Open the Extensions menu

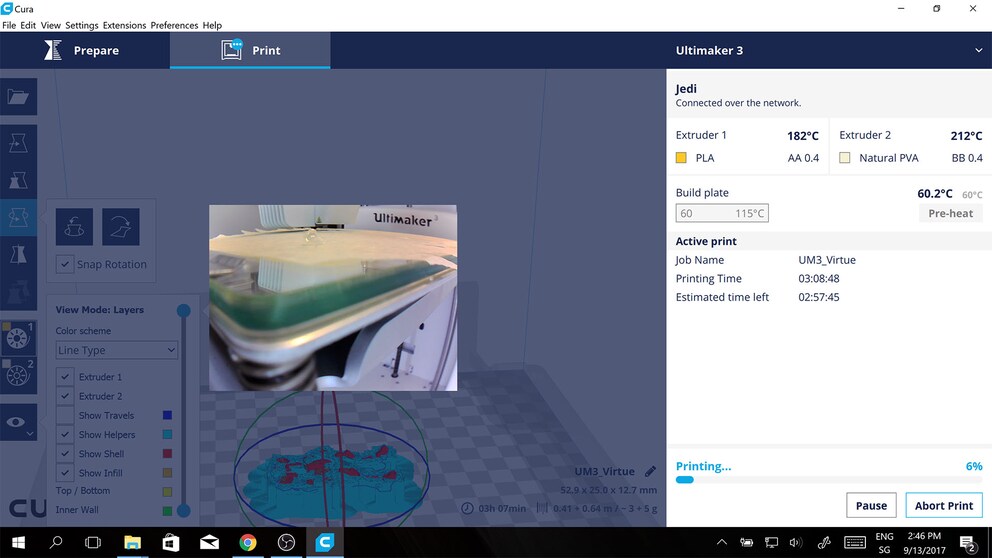124,25
